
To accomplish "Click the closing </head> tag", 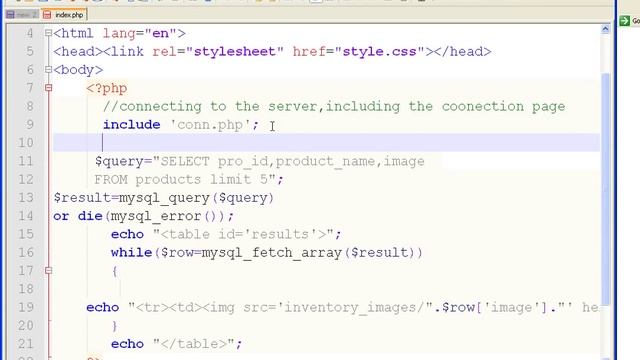I will (462, 52).
